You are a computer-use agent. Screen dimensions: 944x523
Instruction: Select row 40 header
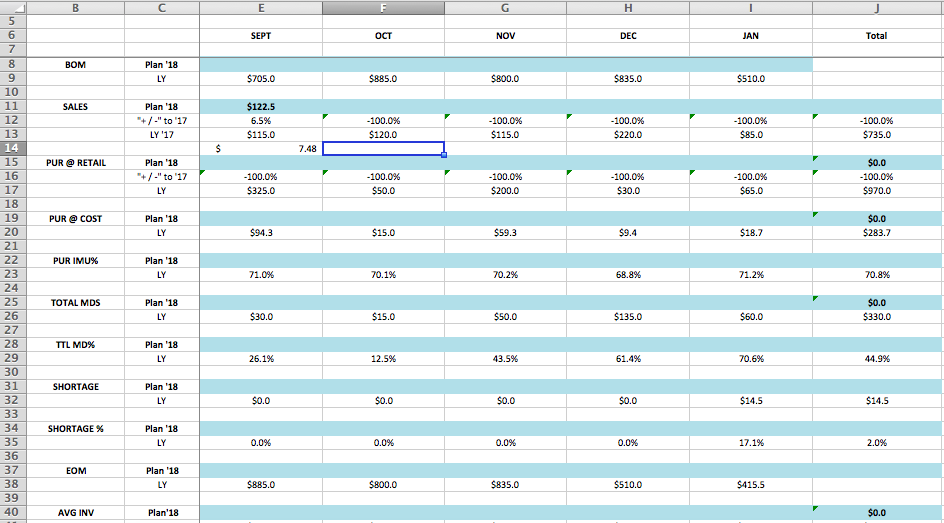pyautogui.click(x=13, y=512)
